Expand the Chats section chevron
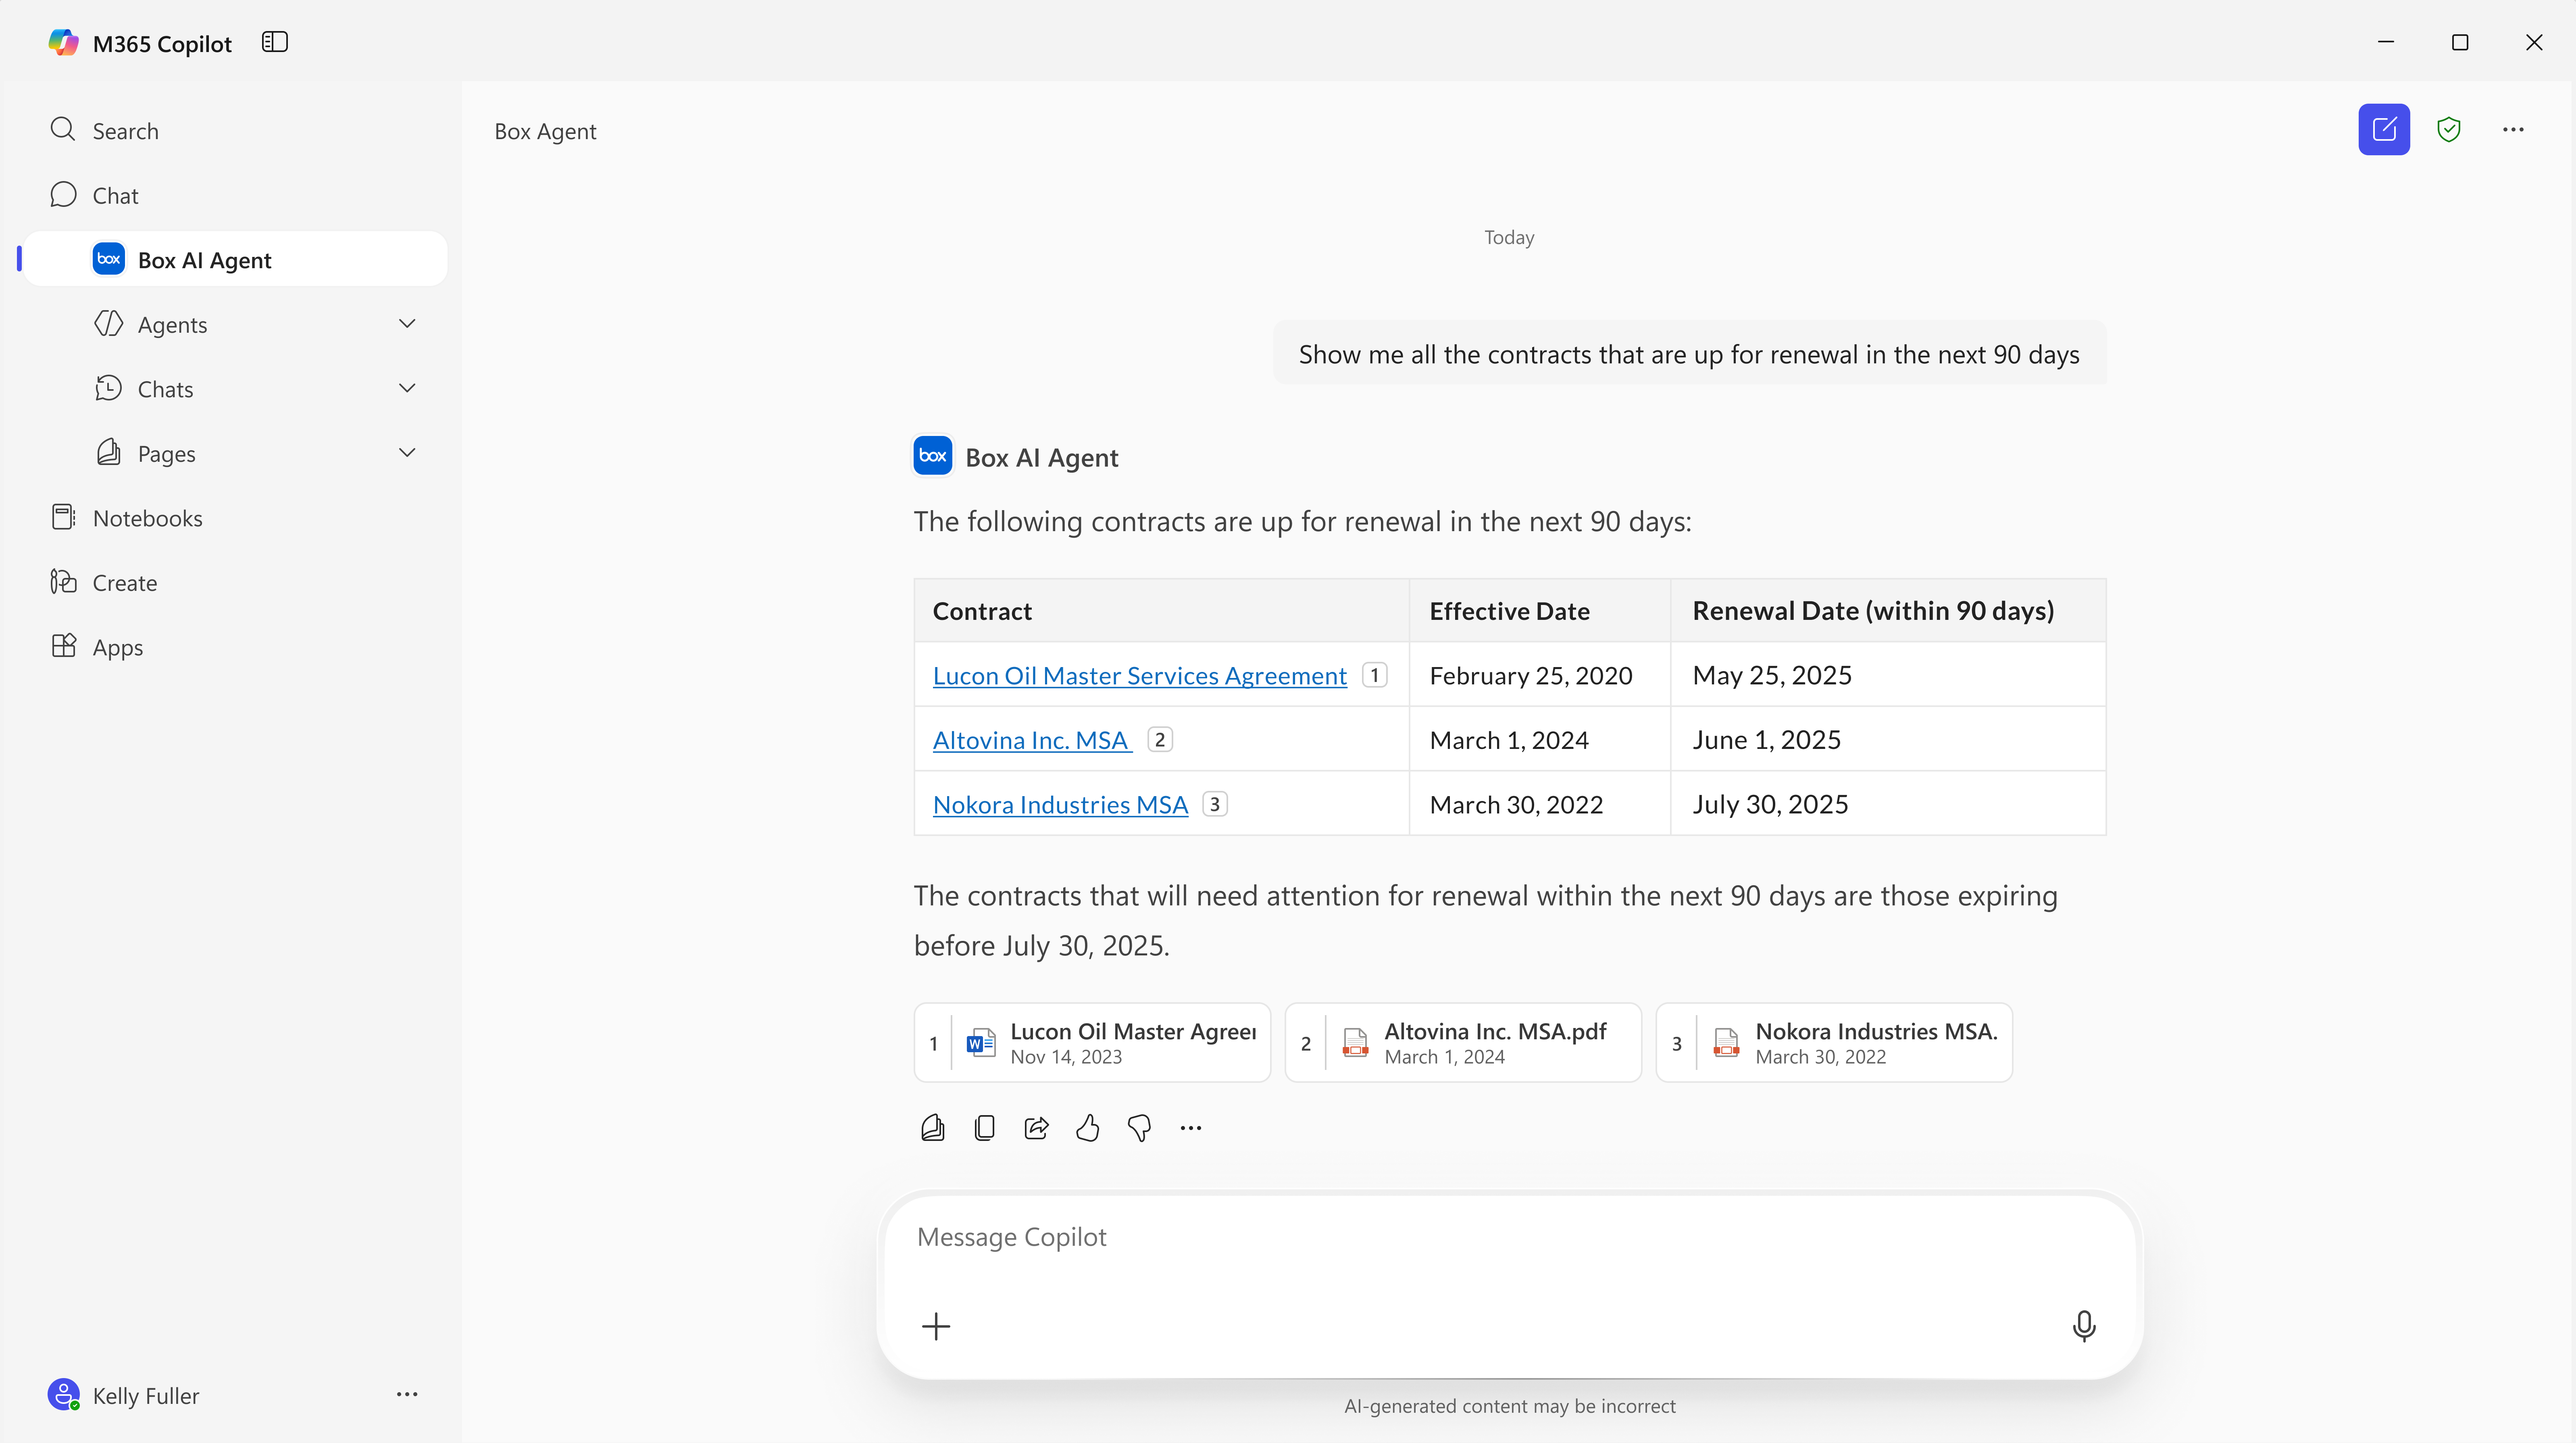This screenshot has width=2576, height=1443. pos(407,388)
